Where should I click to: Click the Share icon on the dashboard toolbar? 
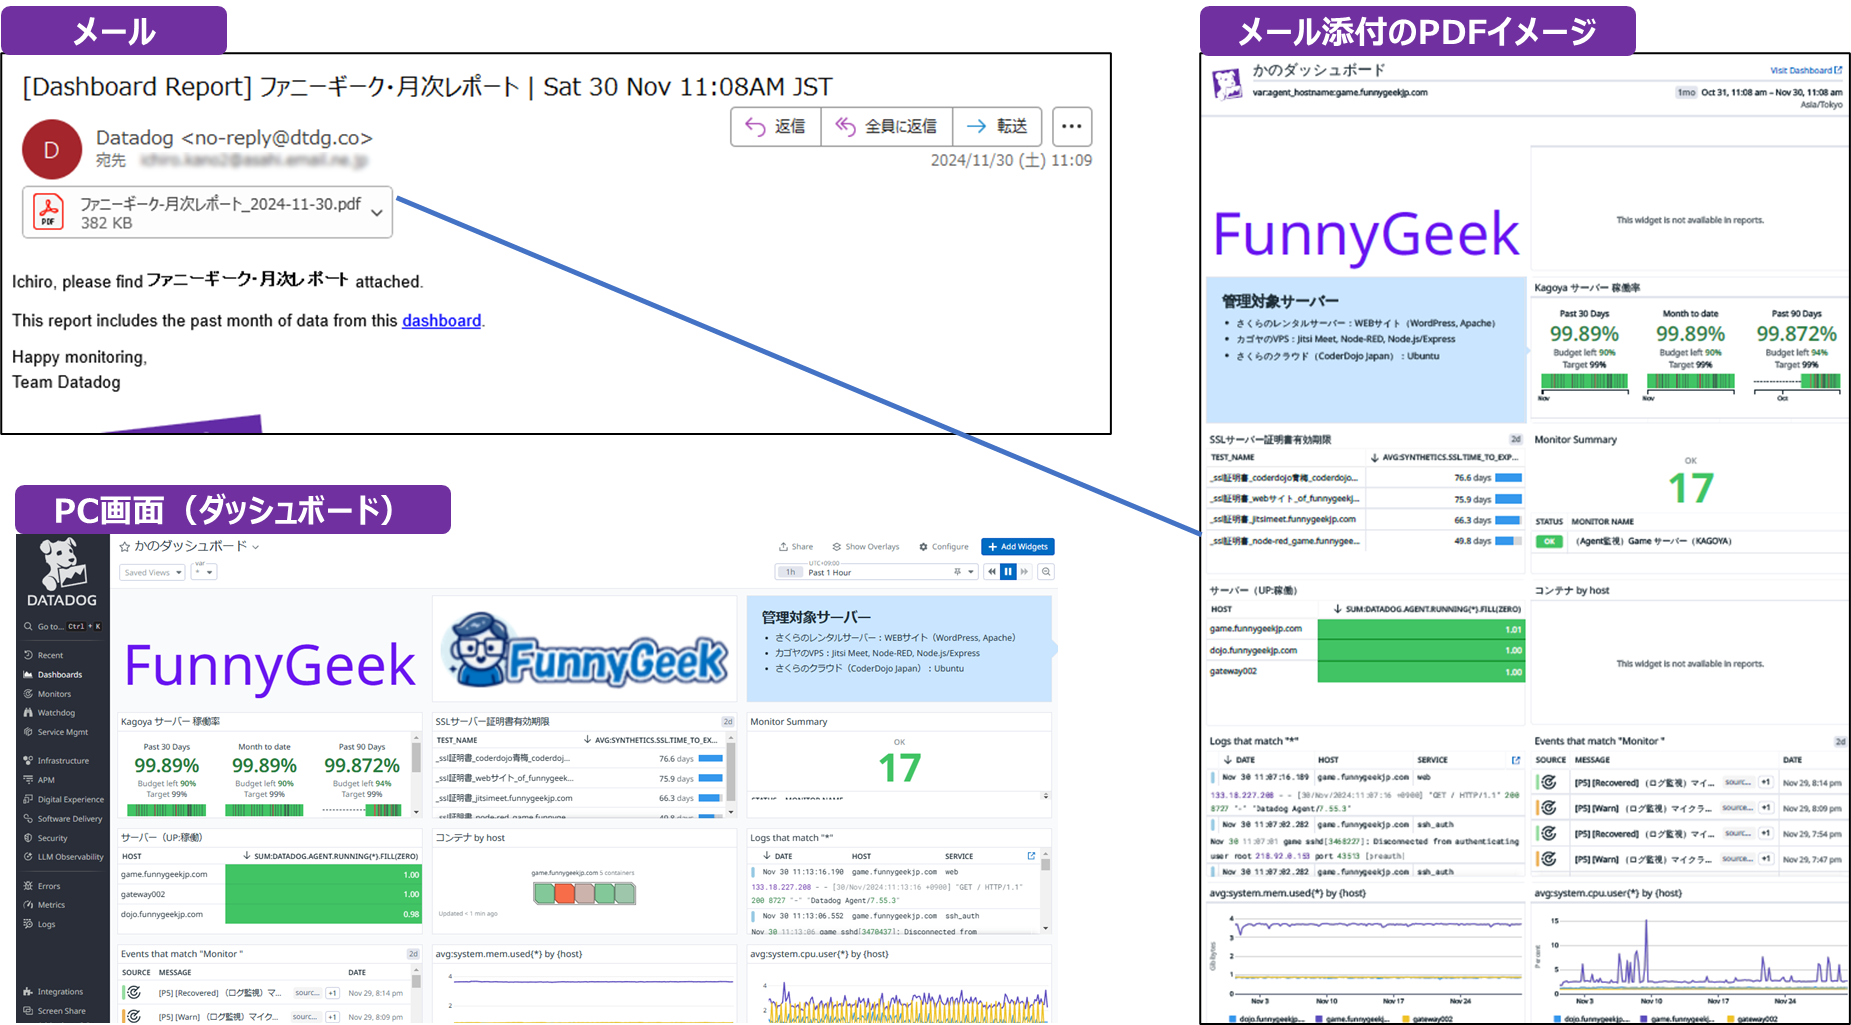(x=796, y=546)
